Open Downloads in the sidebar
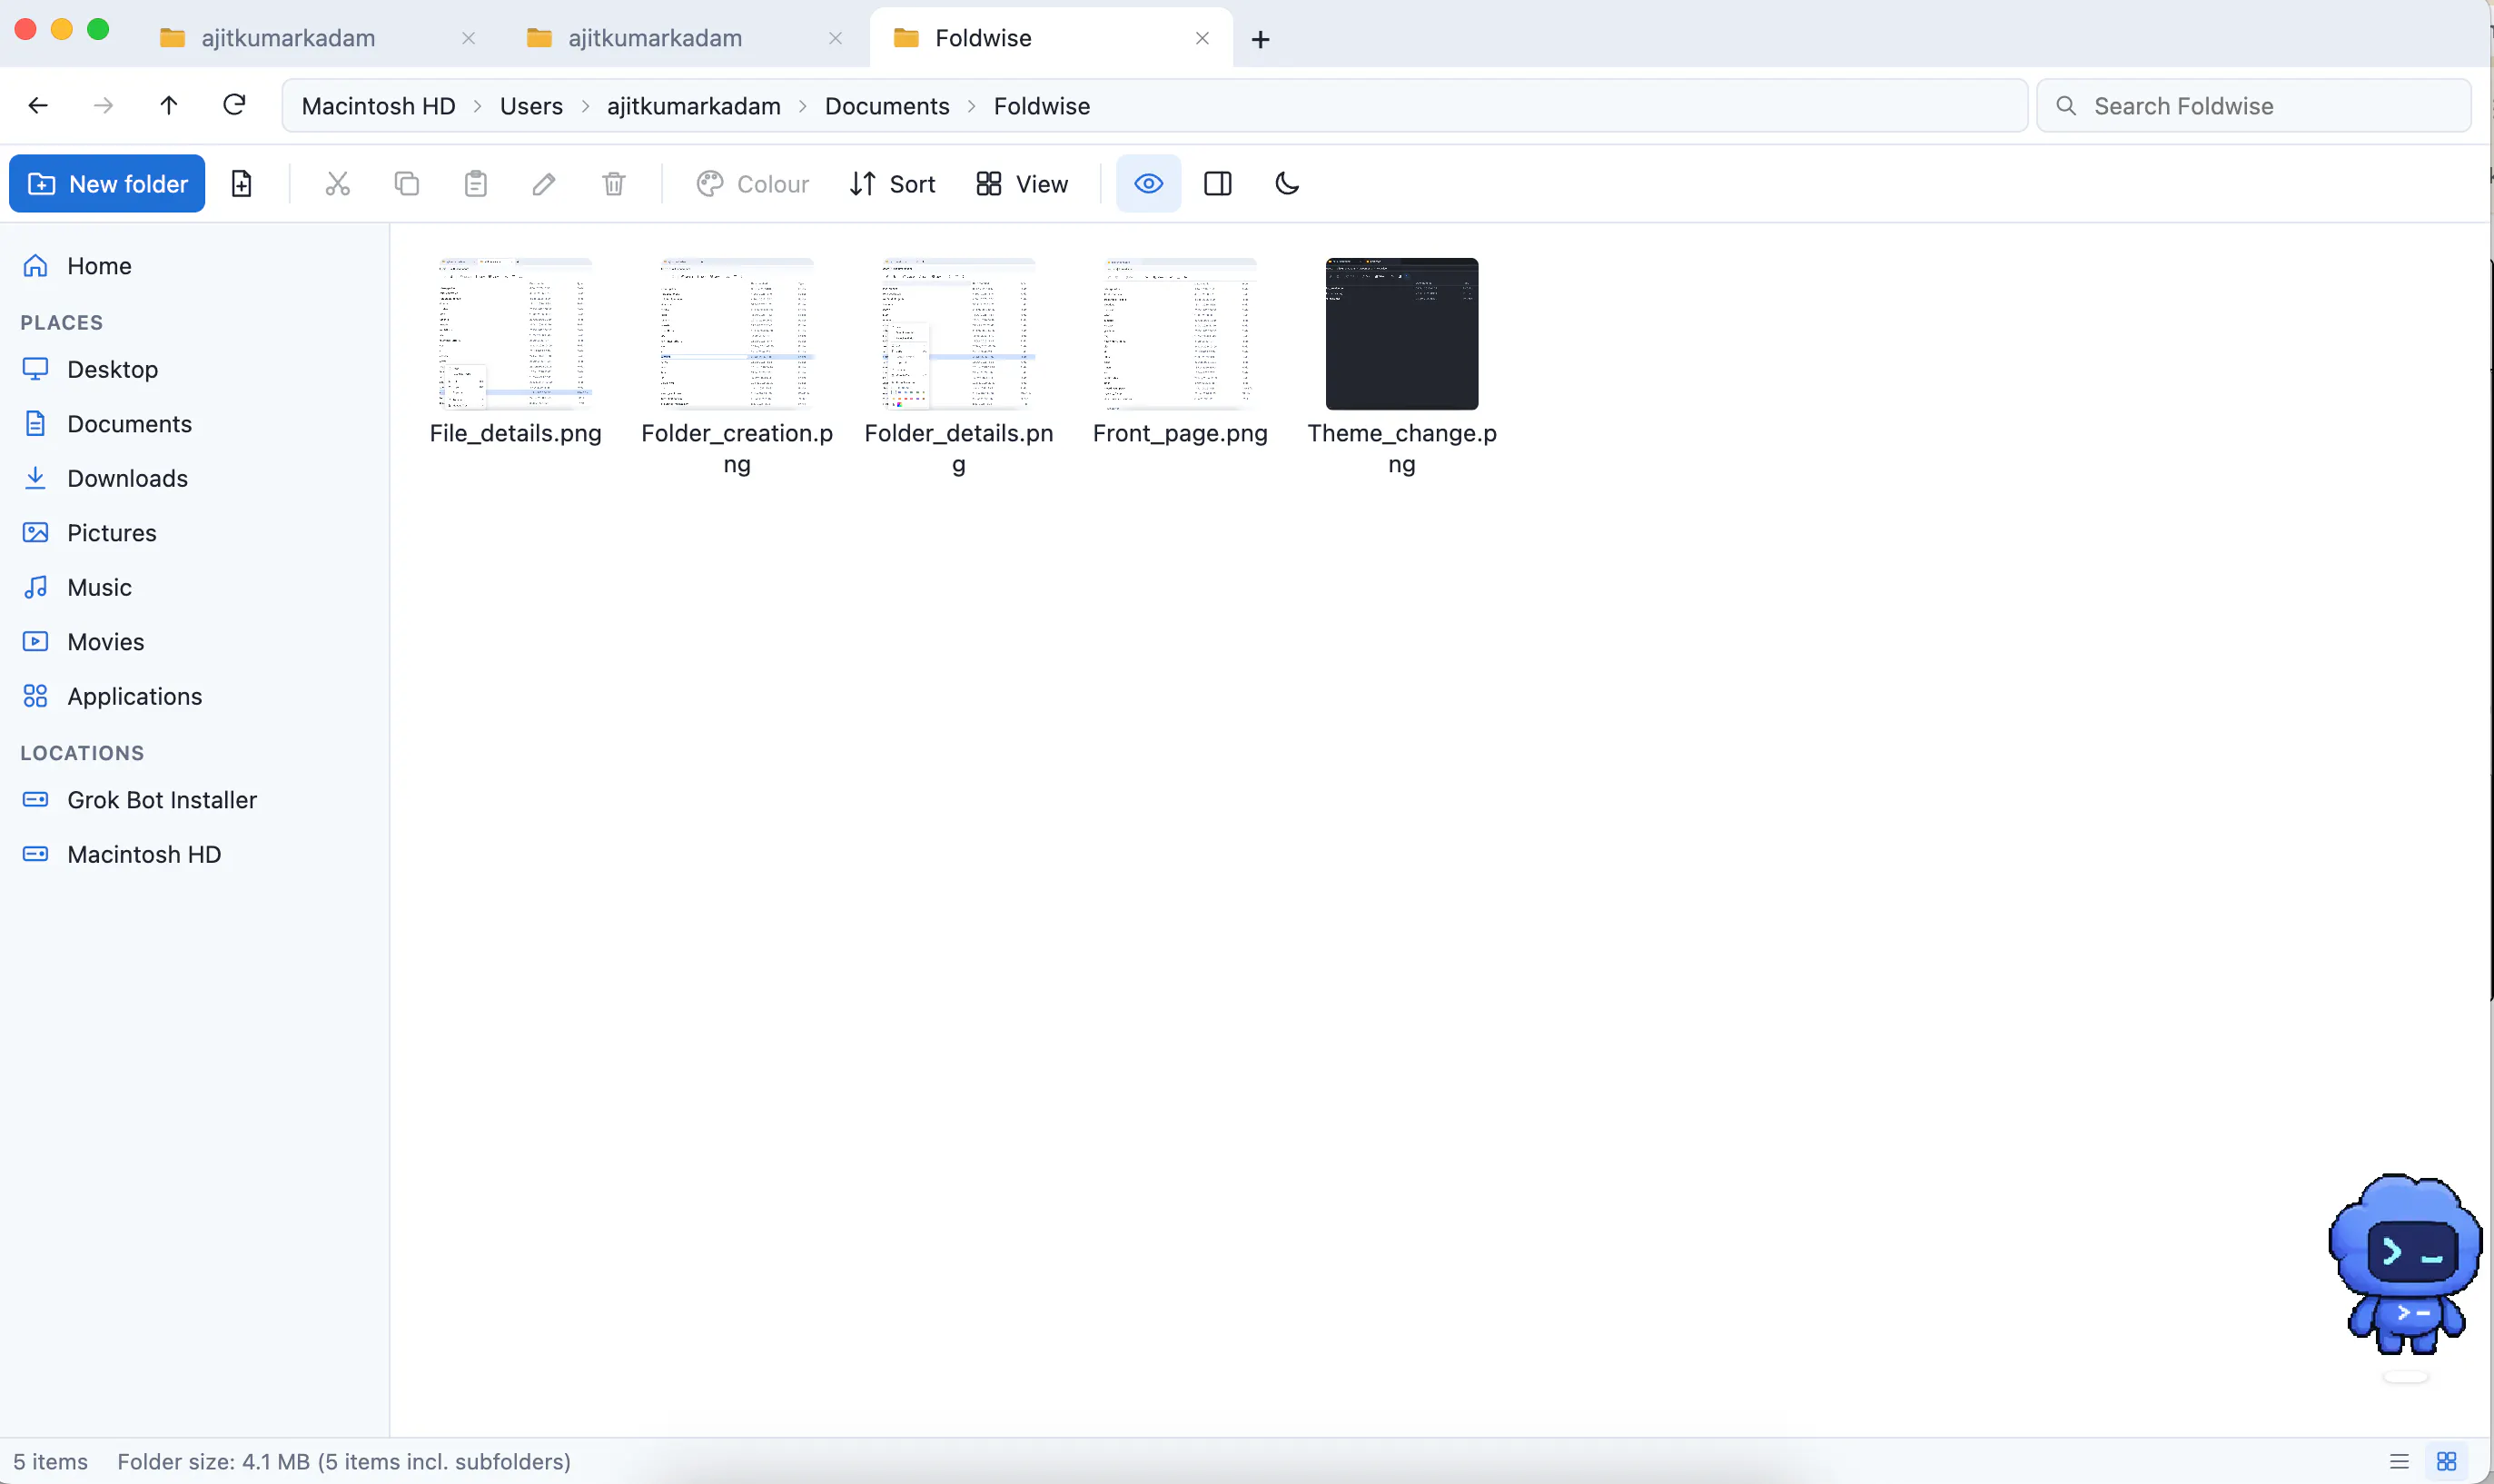The image size is (2494, 1484). pos(195,478)
